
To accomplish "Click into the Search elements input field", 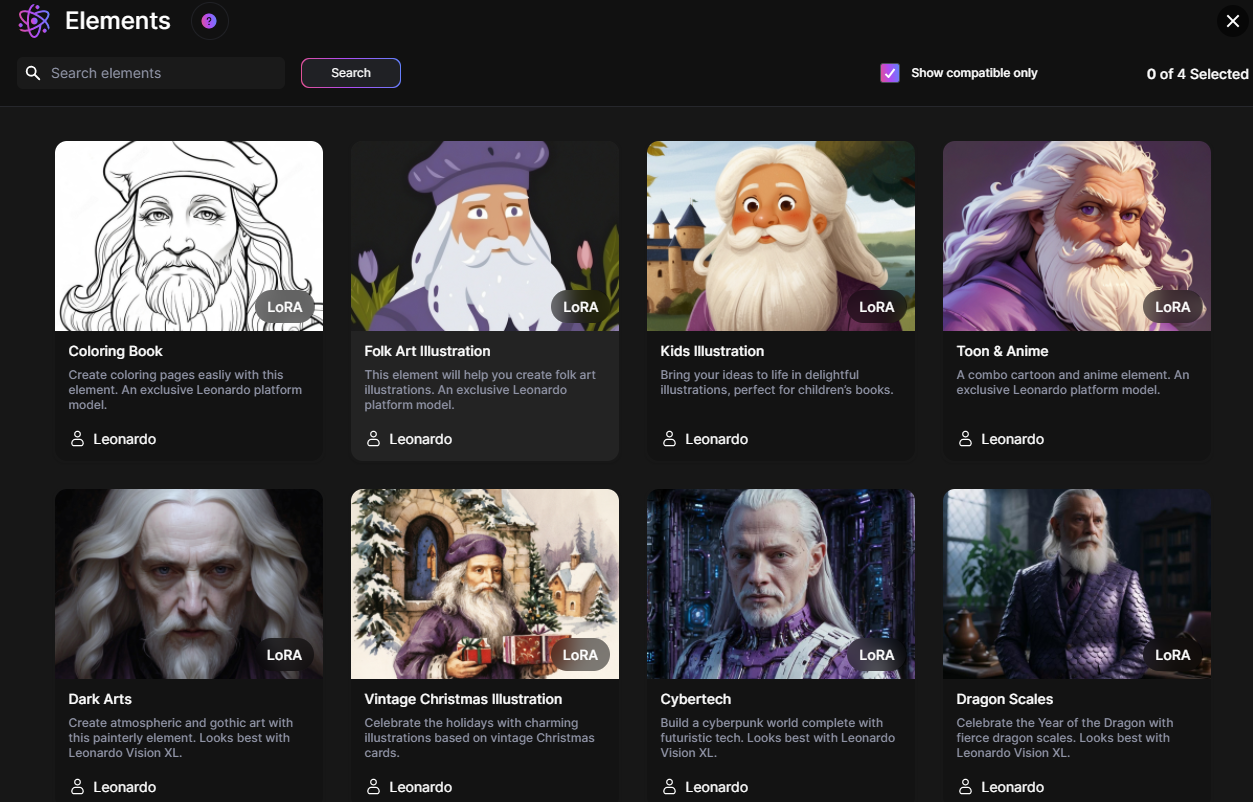I will pyautogui.click(x=151, y=73).
